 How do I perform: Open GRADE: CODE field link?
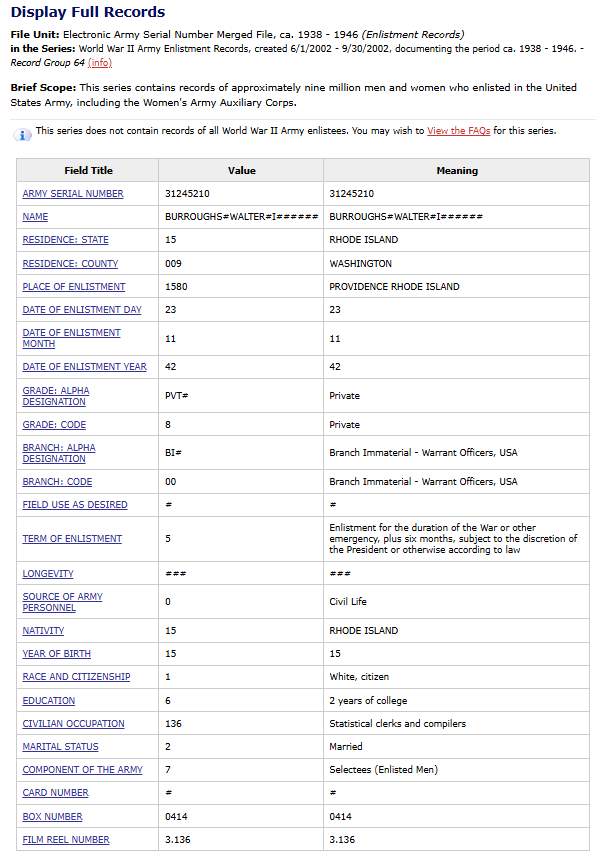coord(54,425)
